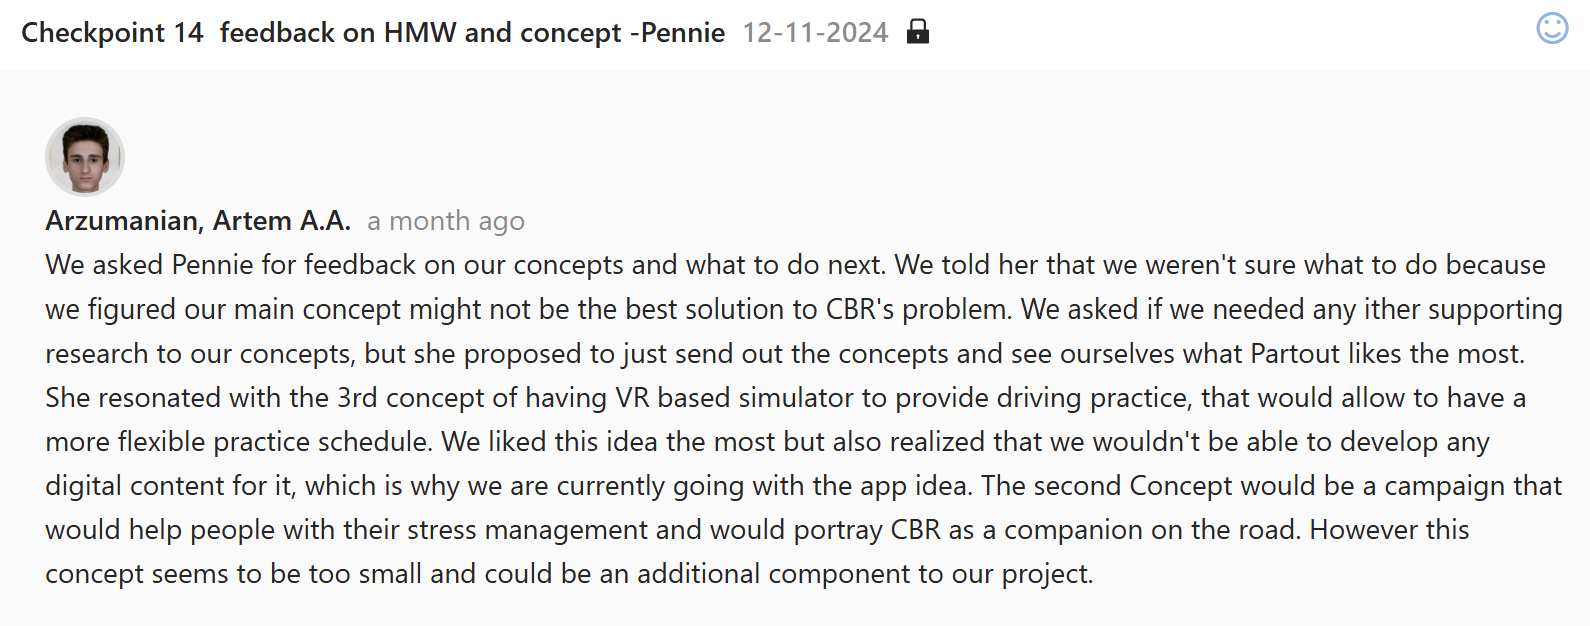Open the smiley emoji reaction picker
This screenshot has height=626, width=1590.
coord(1552,28)
